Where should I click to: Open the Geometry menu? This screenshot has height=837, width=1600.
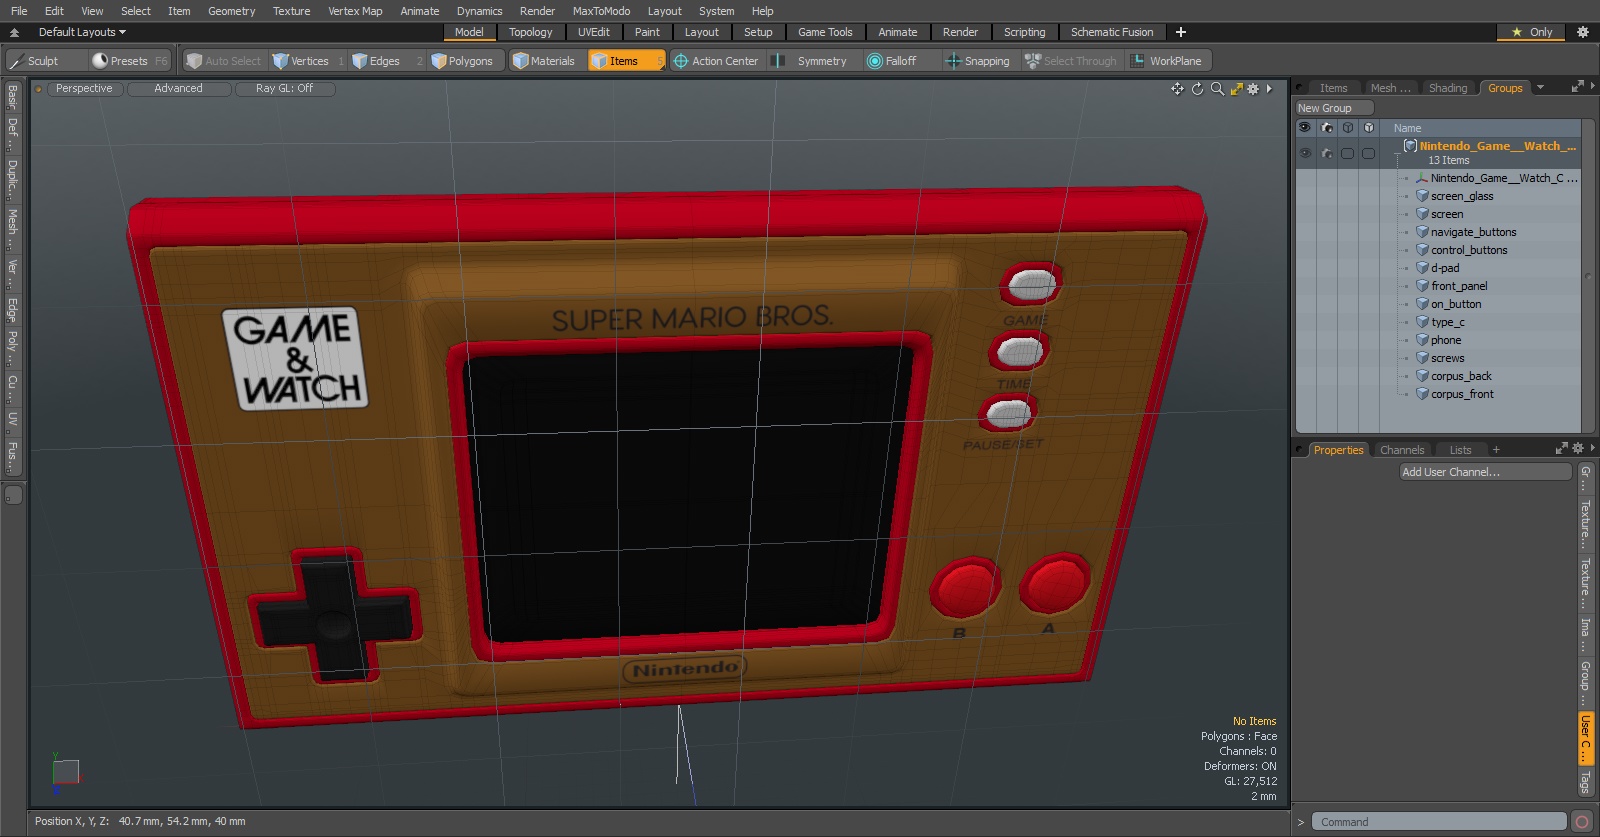(231, 11)
